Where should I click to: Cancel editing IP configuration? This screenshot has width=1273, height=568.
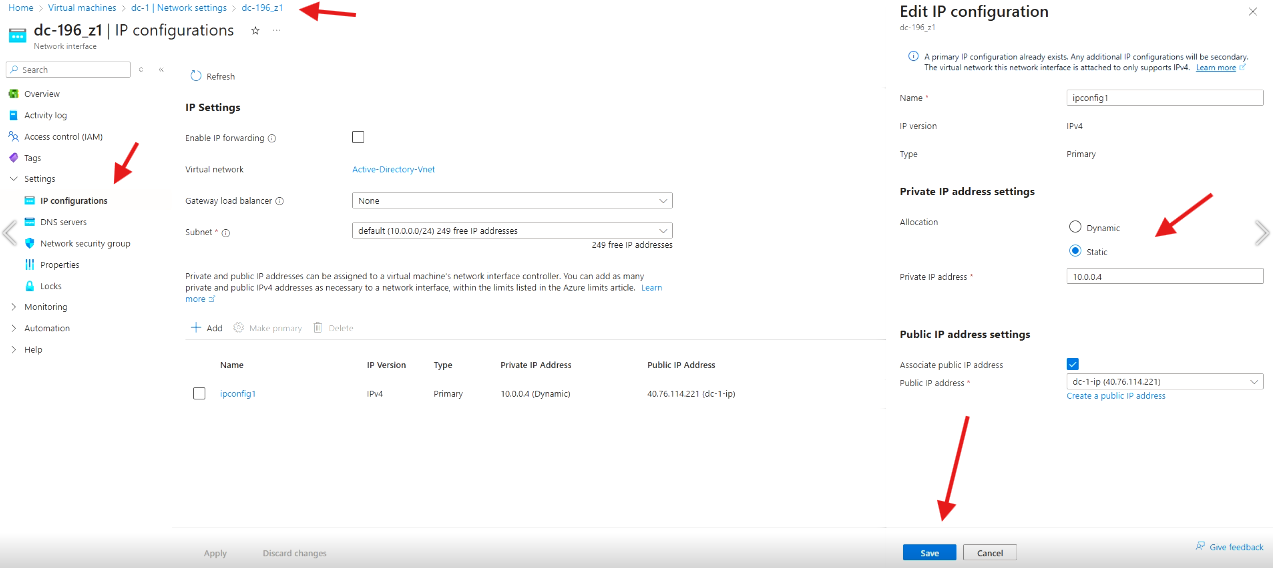click(990, 552)
